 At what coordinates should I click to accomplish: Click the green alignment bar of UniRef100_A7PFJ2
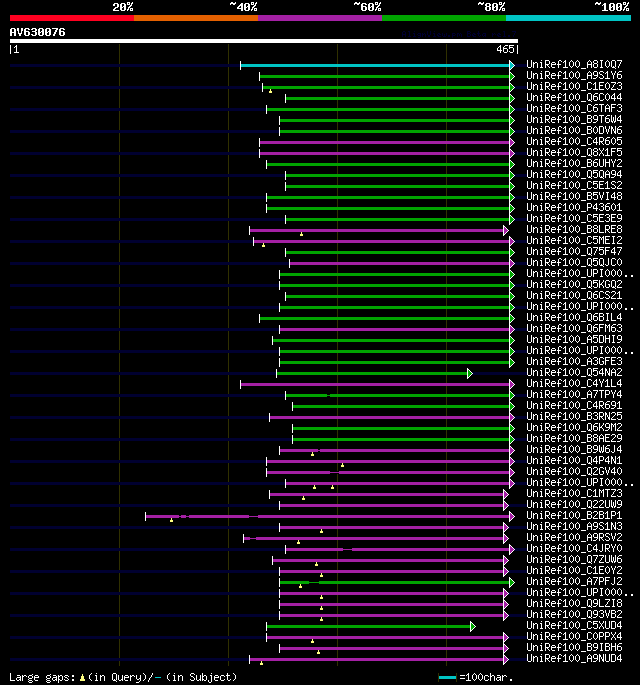(394, 582)
